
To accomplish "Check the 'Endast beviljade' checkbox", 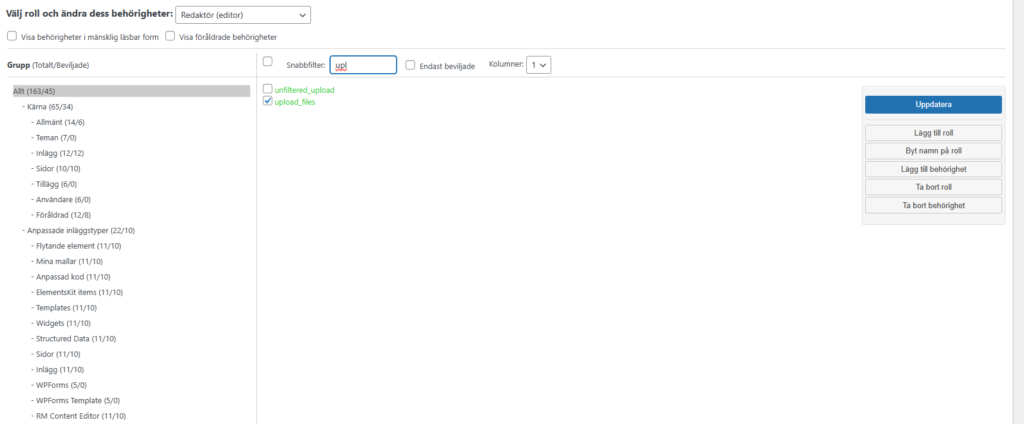I will click(410, 64).
